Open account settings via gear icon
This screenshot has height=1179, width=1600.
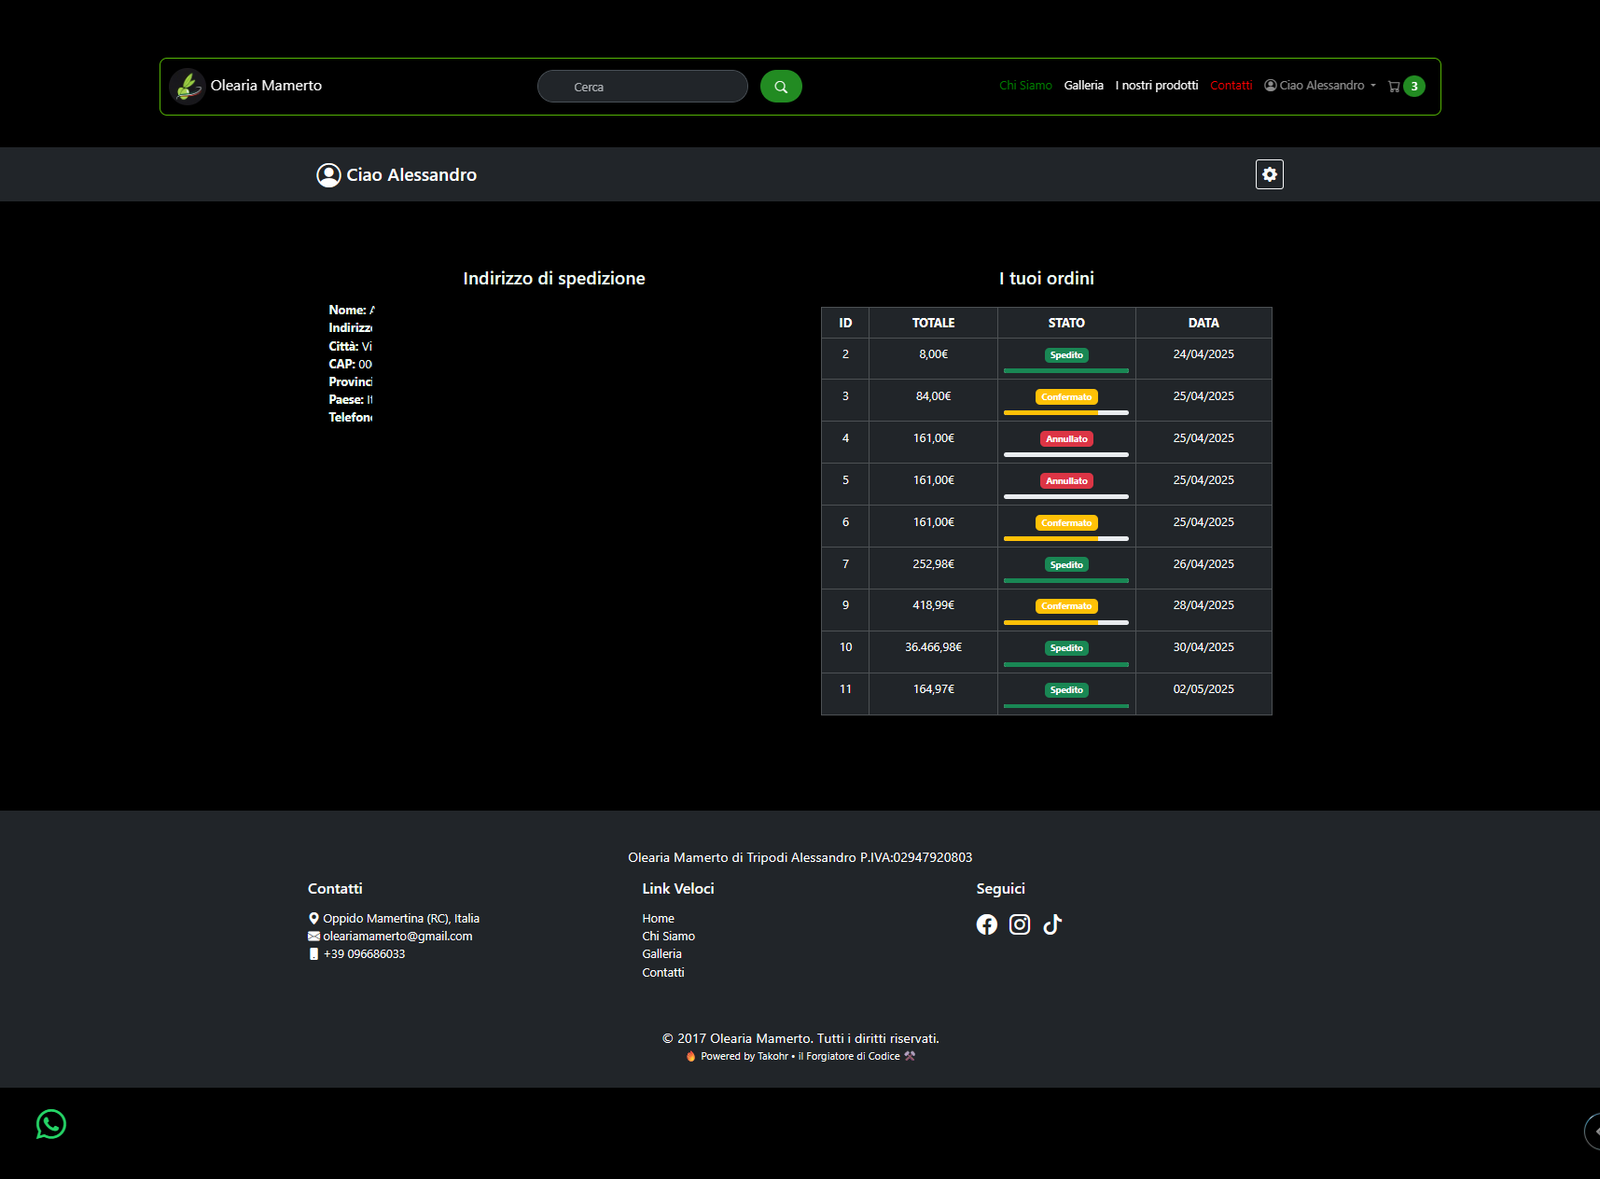(x=1268, y=174)
